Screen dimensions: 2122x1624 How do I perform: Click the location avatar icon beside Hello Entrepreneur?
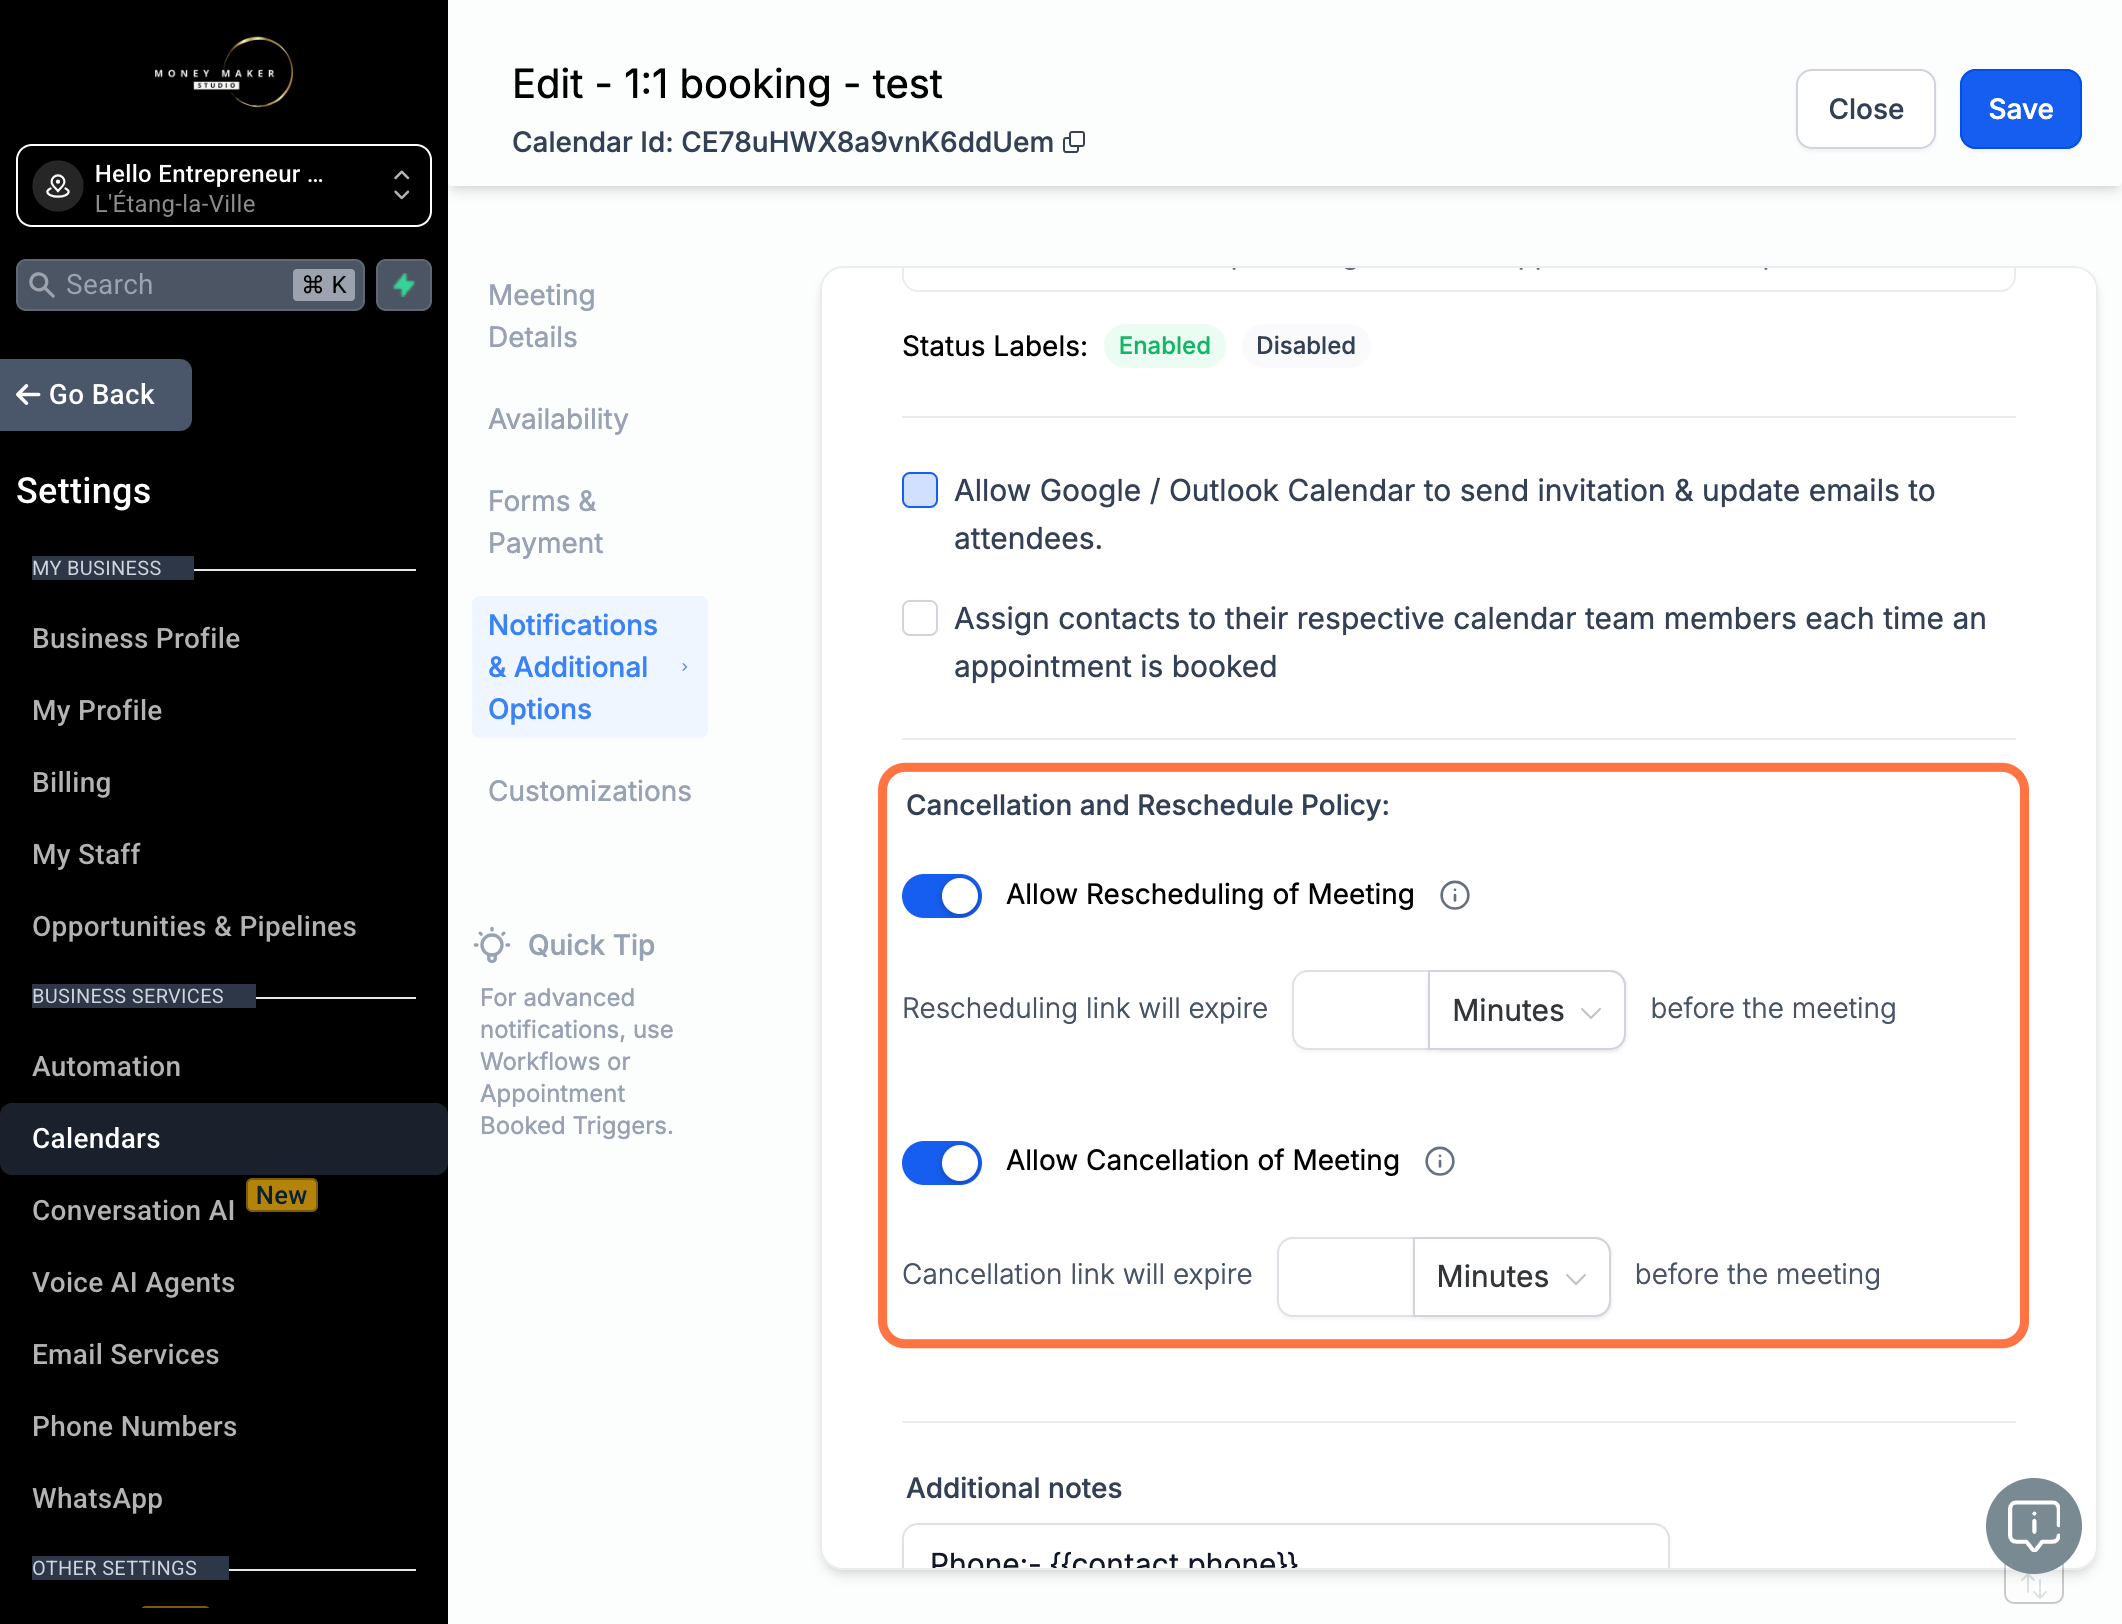pos(58,186)
